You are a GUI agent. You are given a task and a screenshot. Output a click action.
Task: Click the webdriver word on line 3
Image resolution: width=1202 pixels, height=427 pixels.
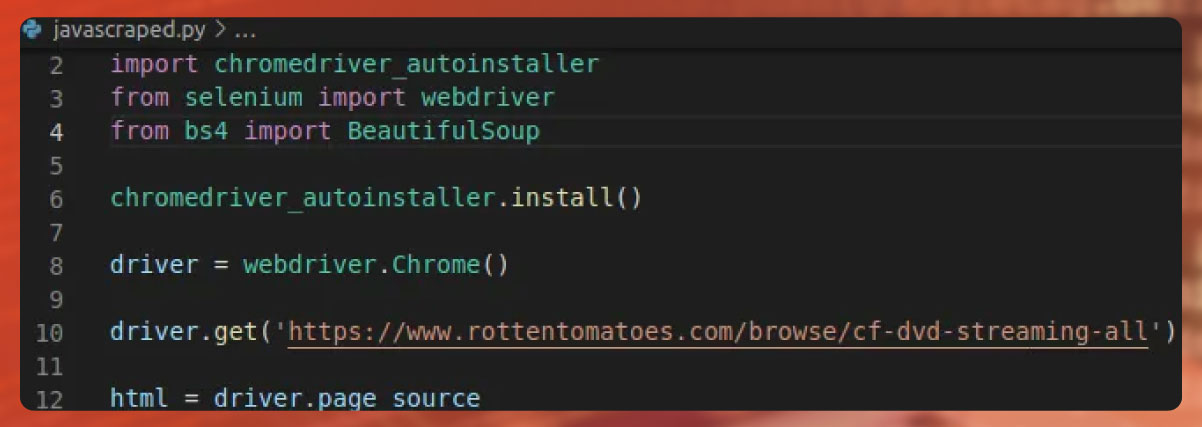tap(488, 98)
